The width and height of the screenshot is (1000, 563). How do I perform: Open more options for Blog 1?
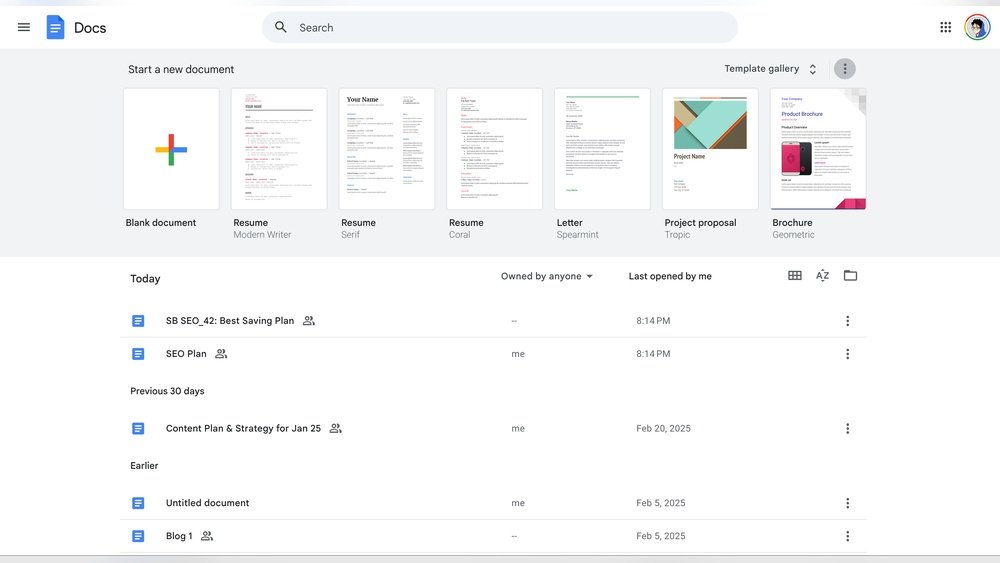(x=847, y=536)
